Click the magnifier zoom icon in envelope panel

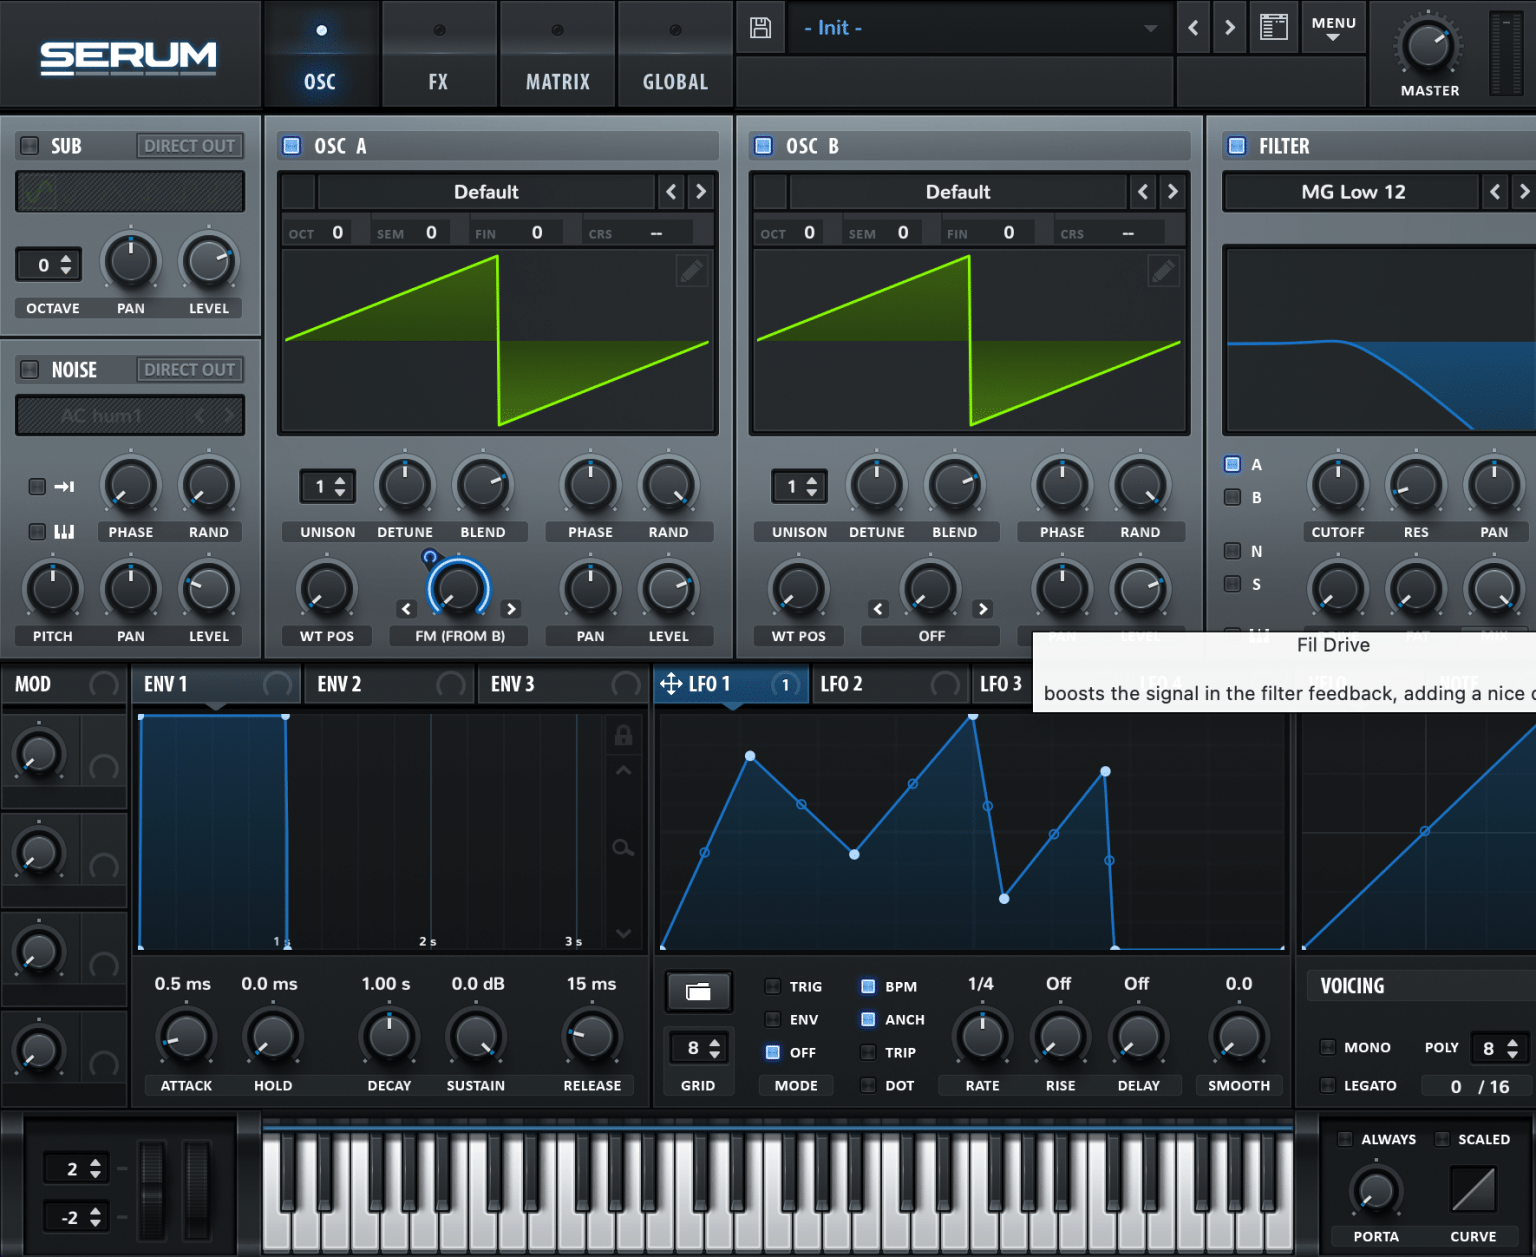click(x=622, y=847)
